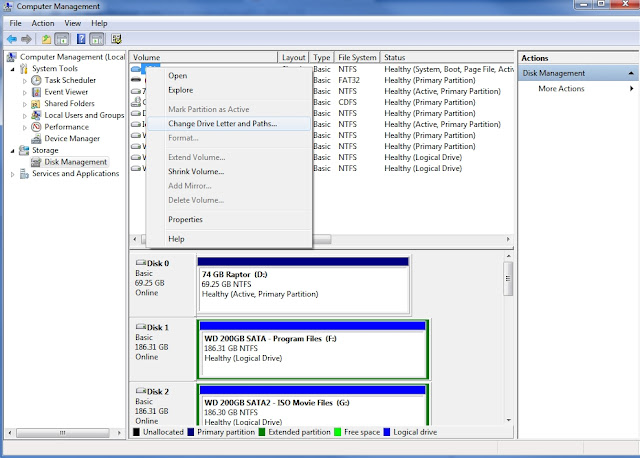Image resolution: width=640 pixels, height=458 pixels.
Task: Select the WD 200GB SATA Program Files partition
Action: coord(313,349)
